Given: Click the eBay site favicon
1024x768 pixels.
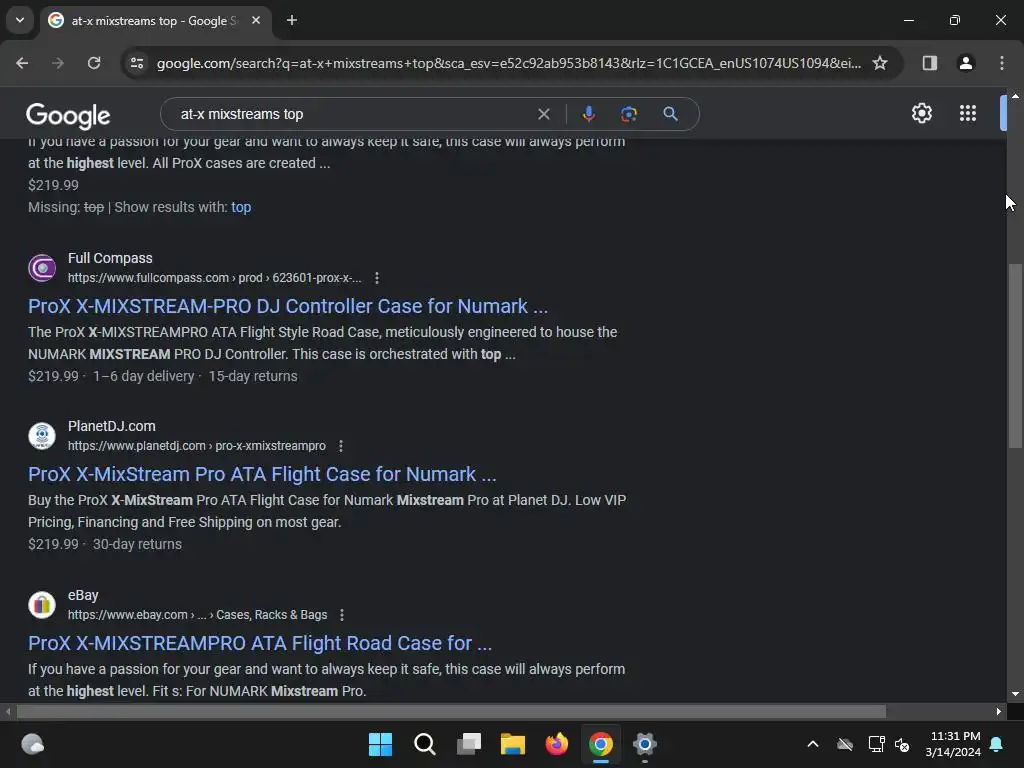Looking at the screenshot, I should (x=42, y=605).
